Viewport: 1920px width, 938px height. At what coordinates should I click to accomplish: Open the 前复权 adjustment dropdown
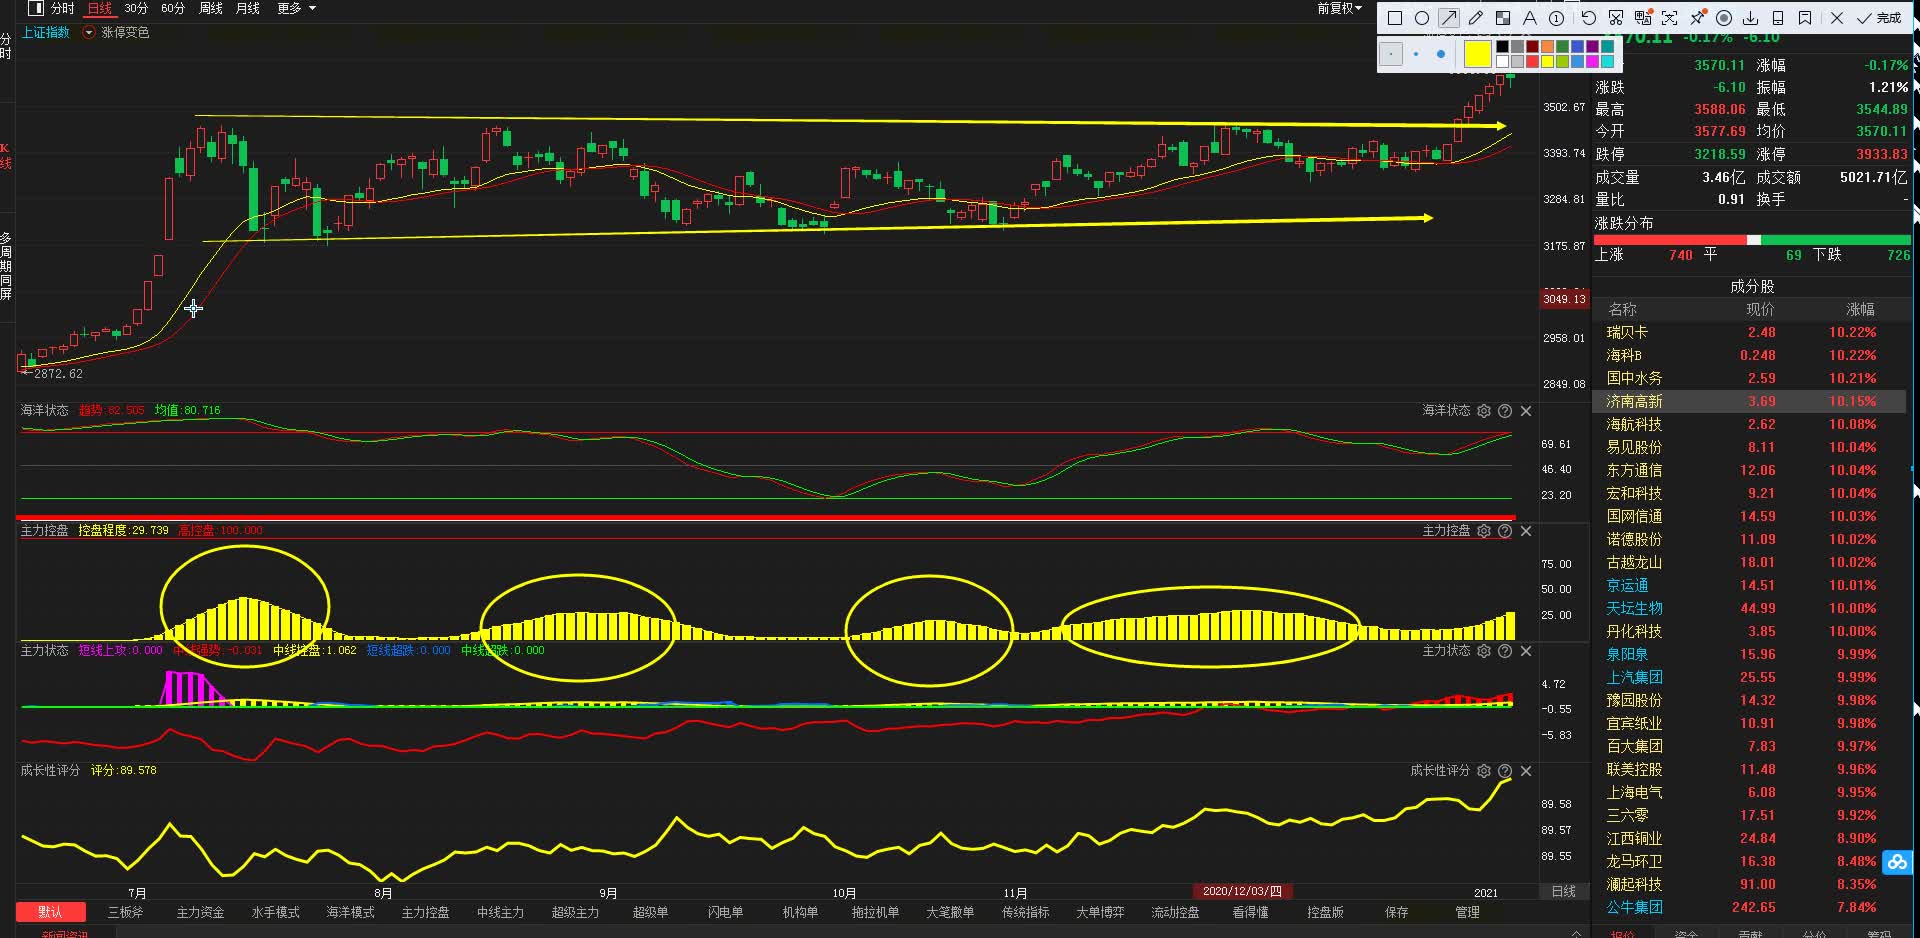pos(1340,8)
